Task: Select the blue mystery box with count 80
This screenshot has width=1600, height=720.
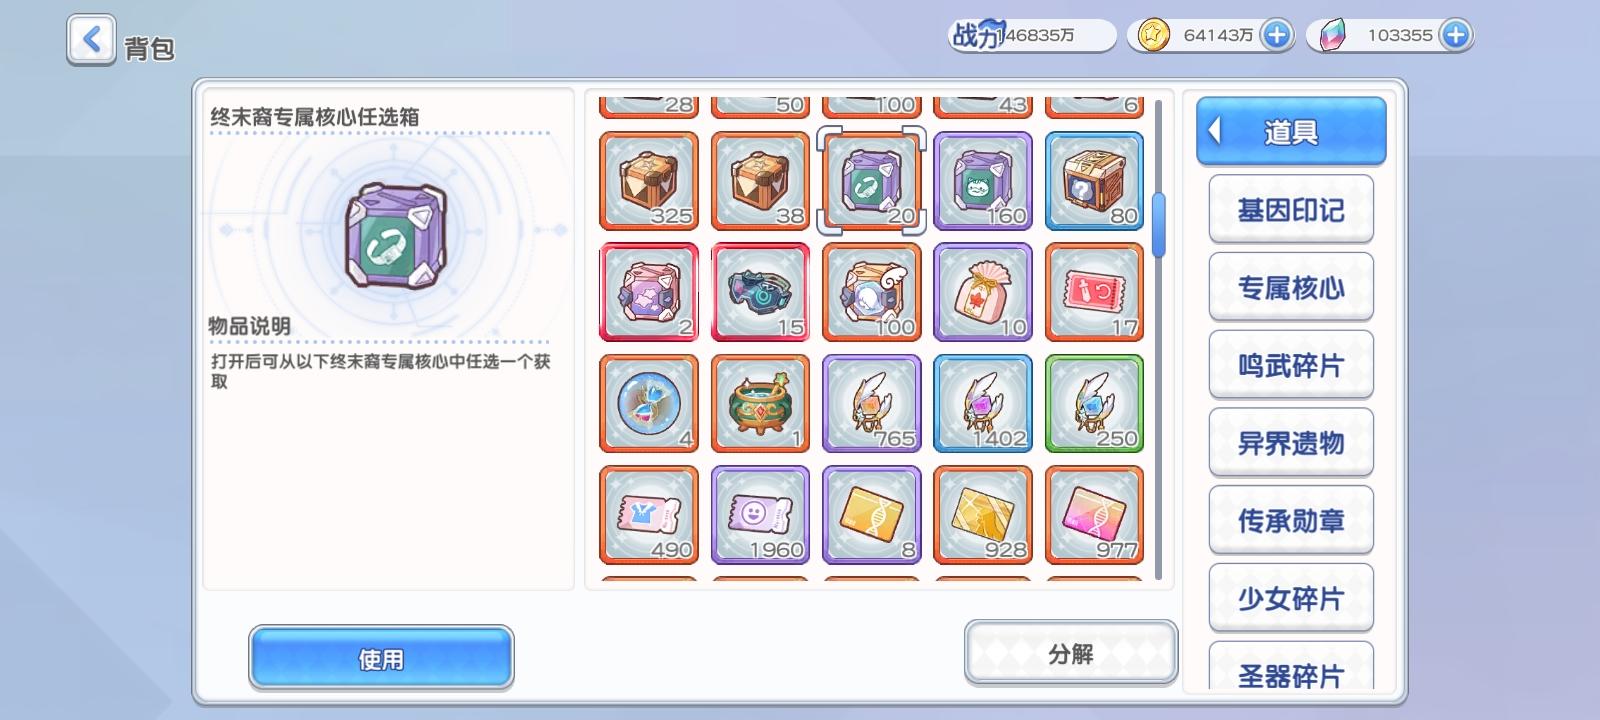Action: [1094, 181]
